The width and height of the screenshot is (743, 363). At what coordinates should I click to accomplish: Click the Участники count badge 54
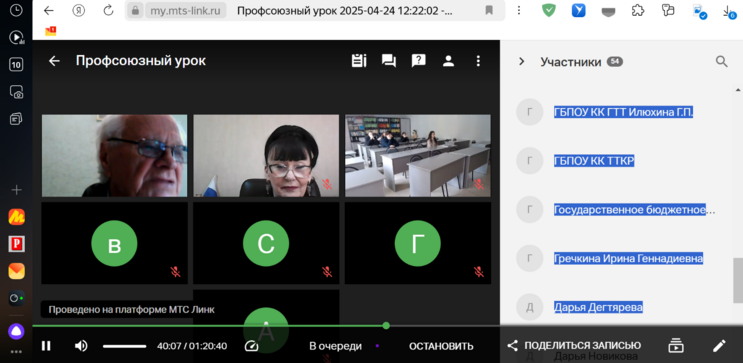(615, 62)
